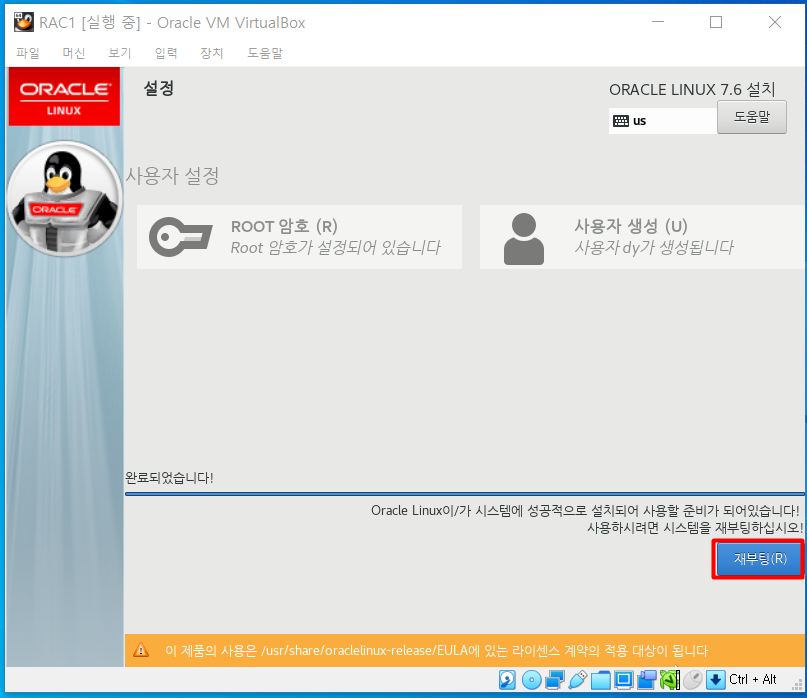Open the 보기 menu
This screenshot has width=807, height=698.
point(120,53)
